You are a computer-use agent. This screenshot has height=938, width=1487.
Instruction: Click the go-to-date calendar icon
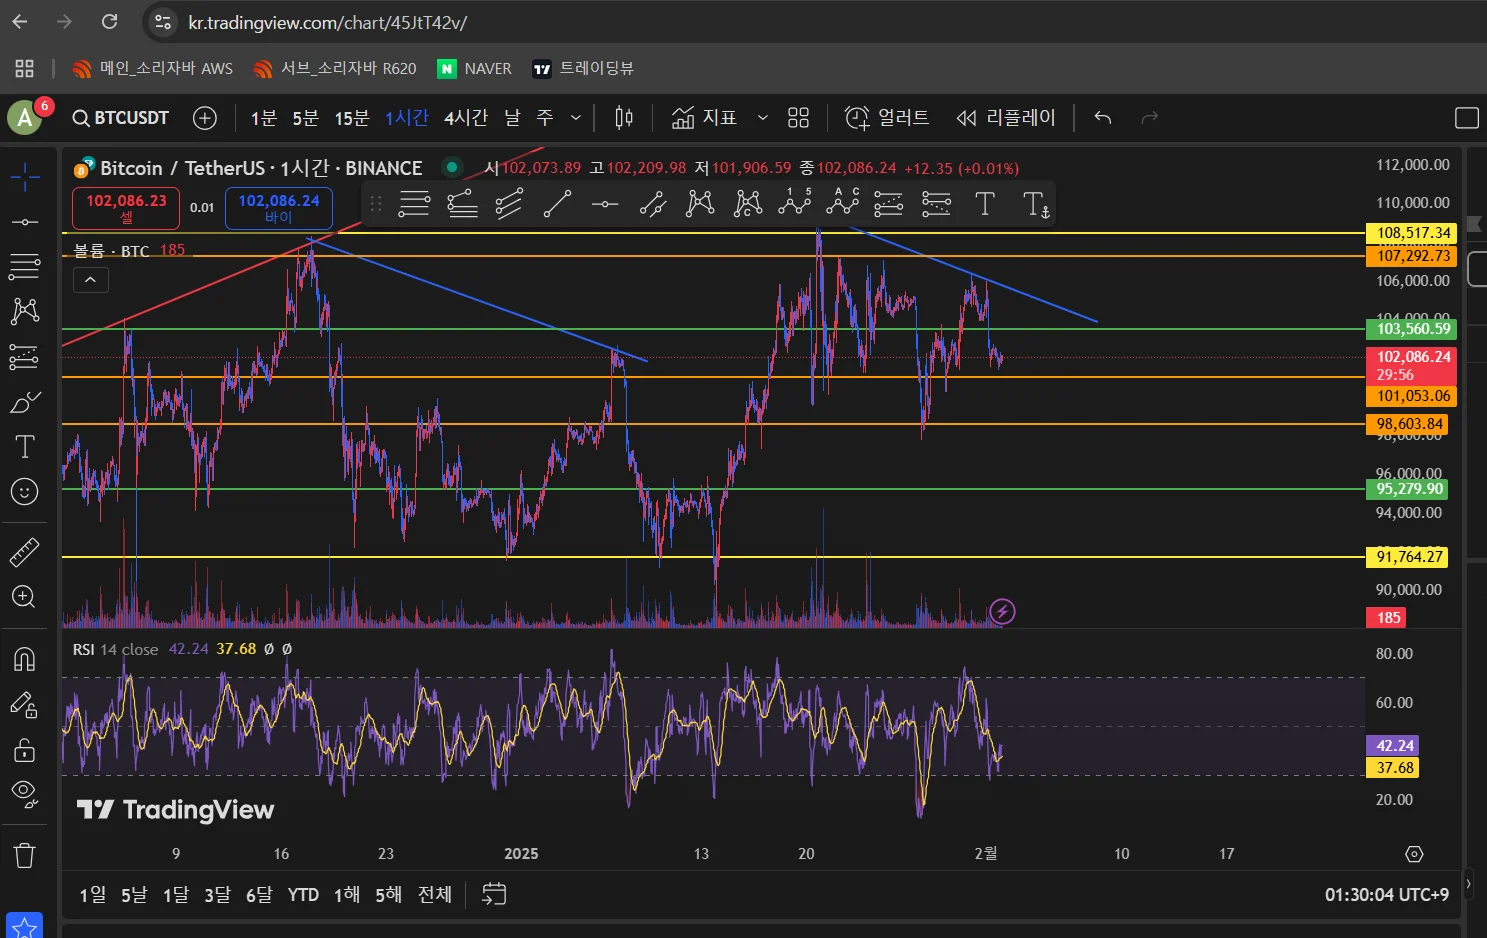pos(494,894)
